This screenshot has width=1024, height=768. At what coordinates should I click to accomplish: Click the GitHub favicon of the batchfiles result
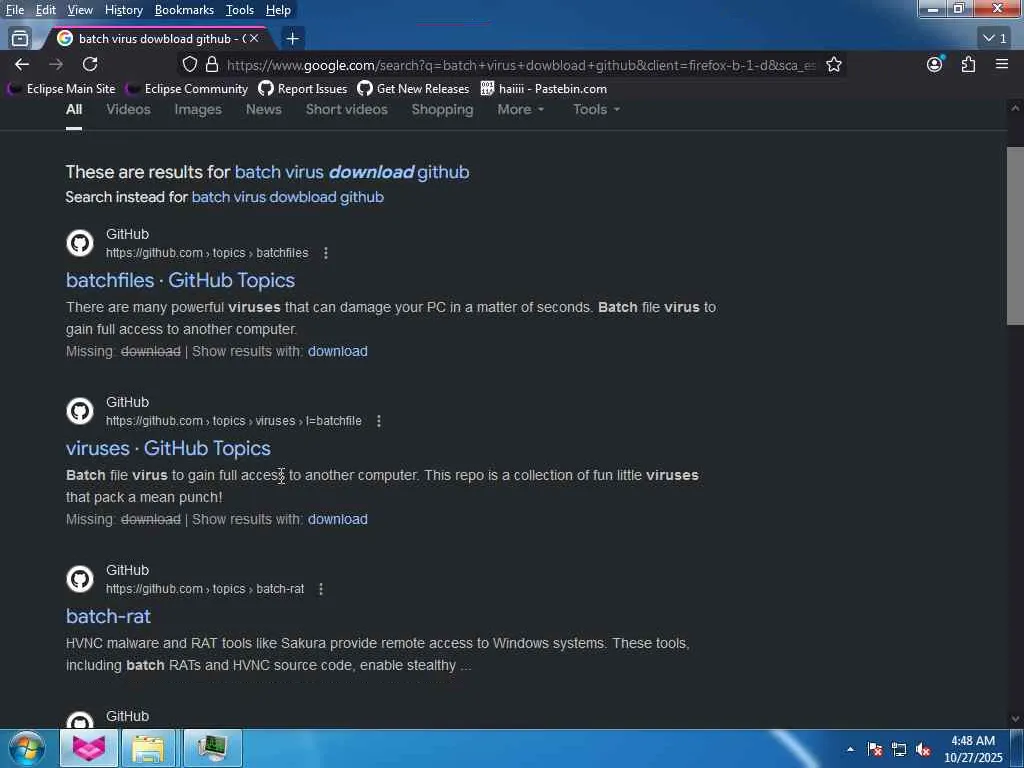pyautogui.click(x=80, y=243)
